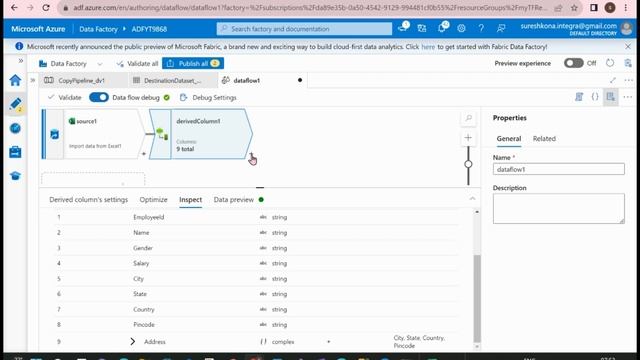
Task: Open browser three-dot menu
Action: click(626, 8)
